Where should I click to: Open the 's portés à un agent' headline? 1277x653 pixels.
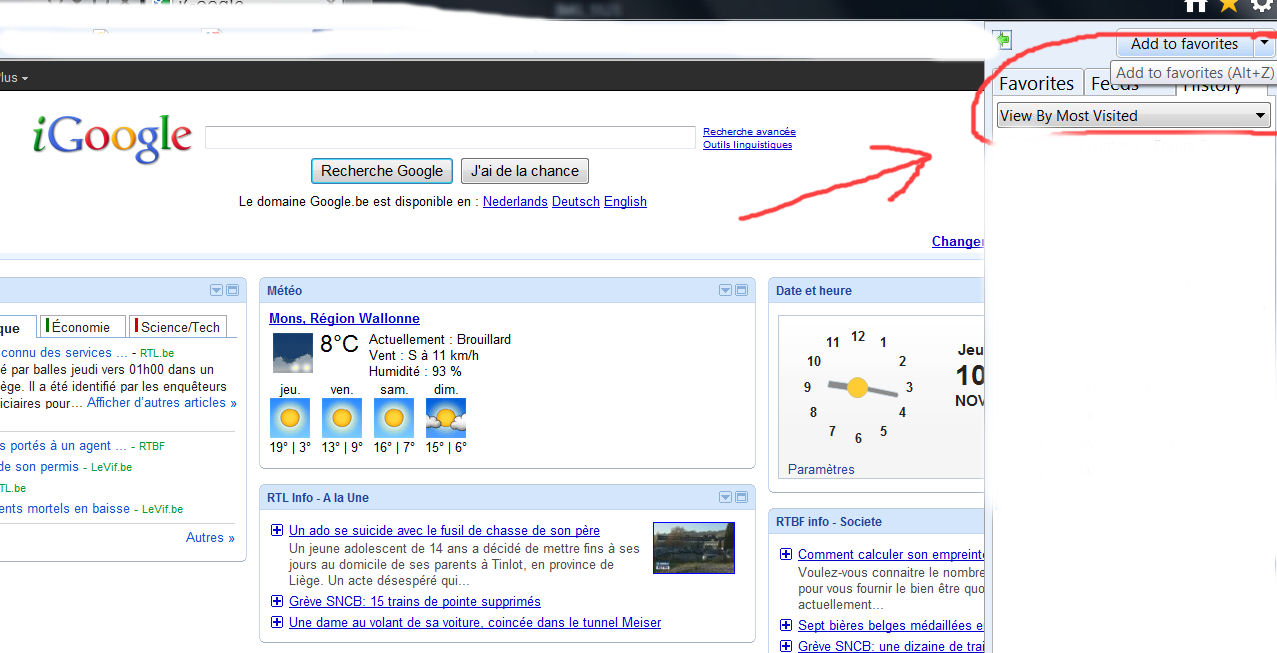click(x=64, y=446)
